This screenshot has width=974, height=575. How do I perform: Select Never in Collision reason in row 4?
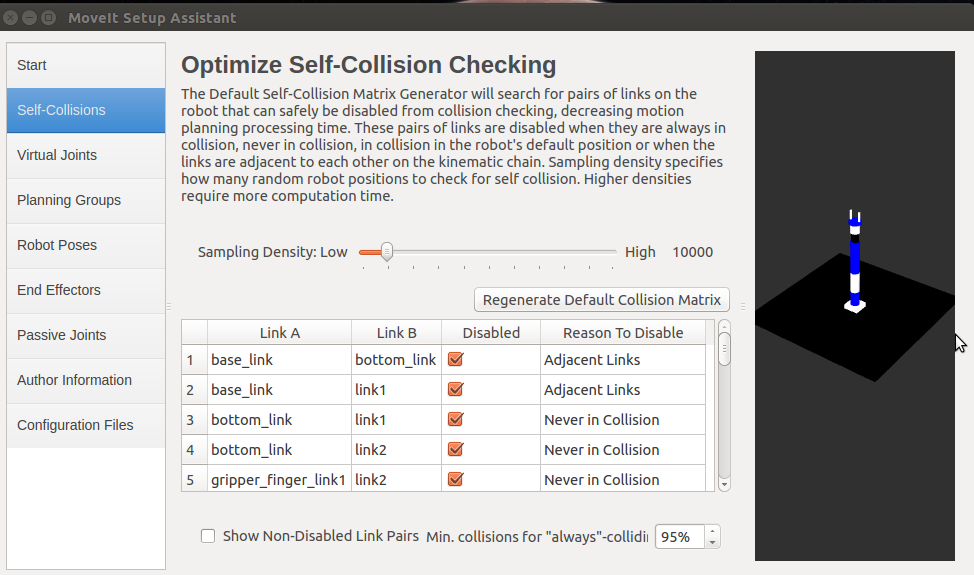point(623,450)
